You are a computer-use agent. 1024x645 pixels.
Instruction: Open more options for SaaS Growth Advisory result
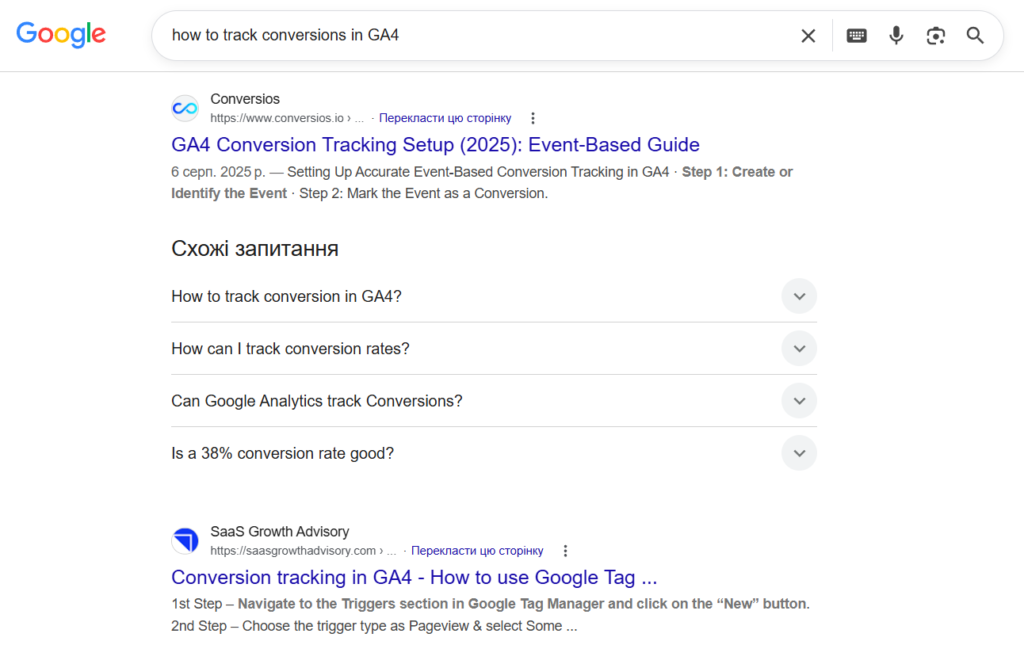coord(565,551)
